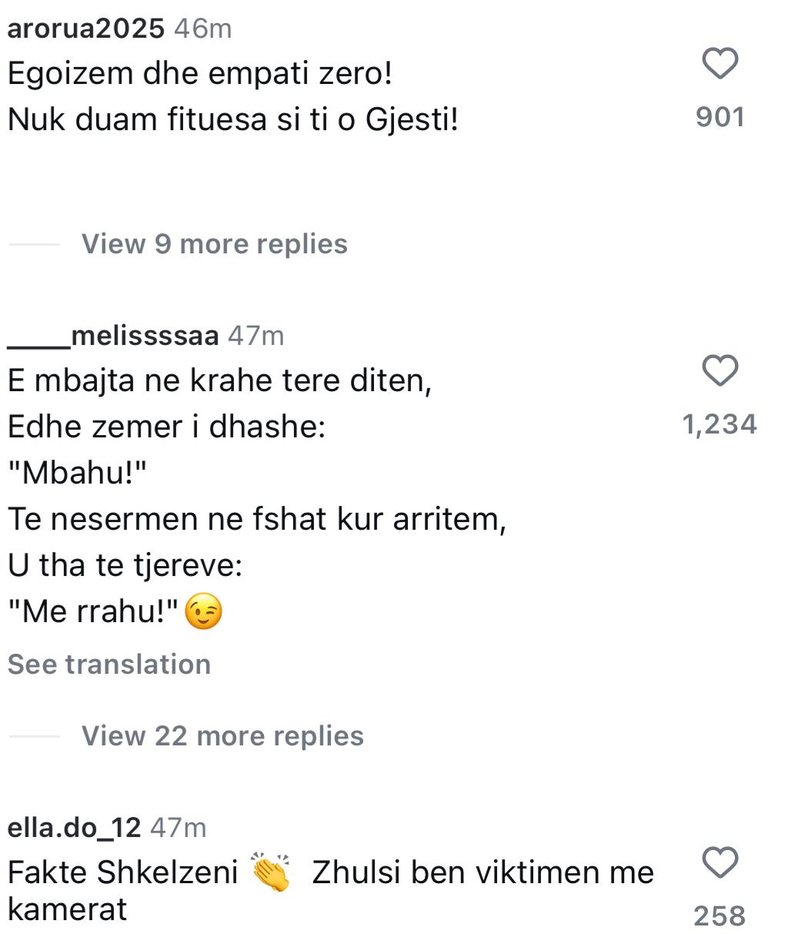Open the ____melissssaa username link
The image size is (785, 934).
113,336
